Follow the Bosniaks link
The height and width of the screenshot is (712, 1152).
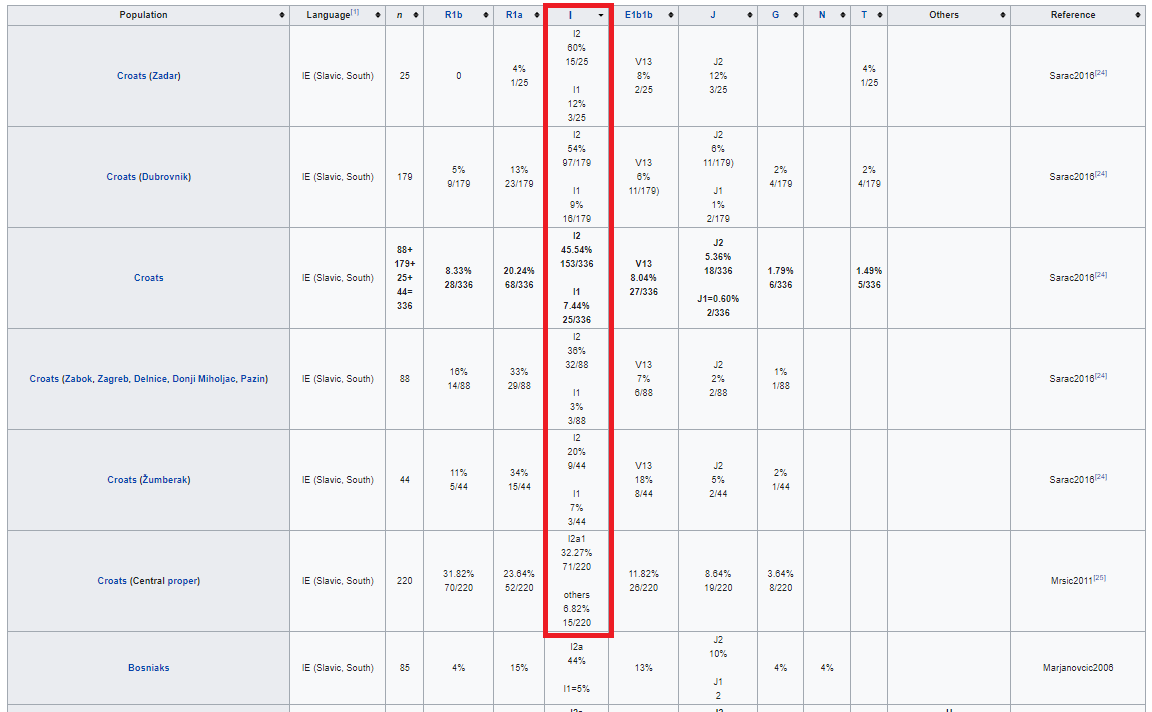148,668
